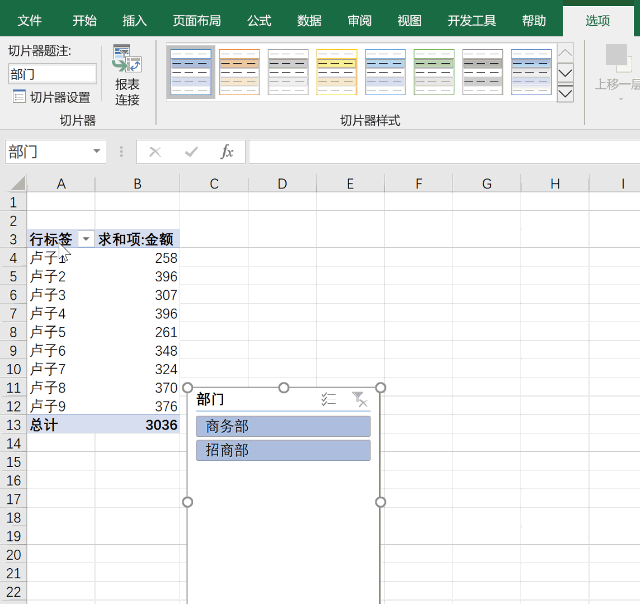
Task: Click the Name Box showing 部门
Action: 47,152
